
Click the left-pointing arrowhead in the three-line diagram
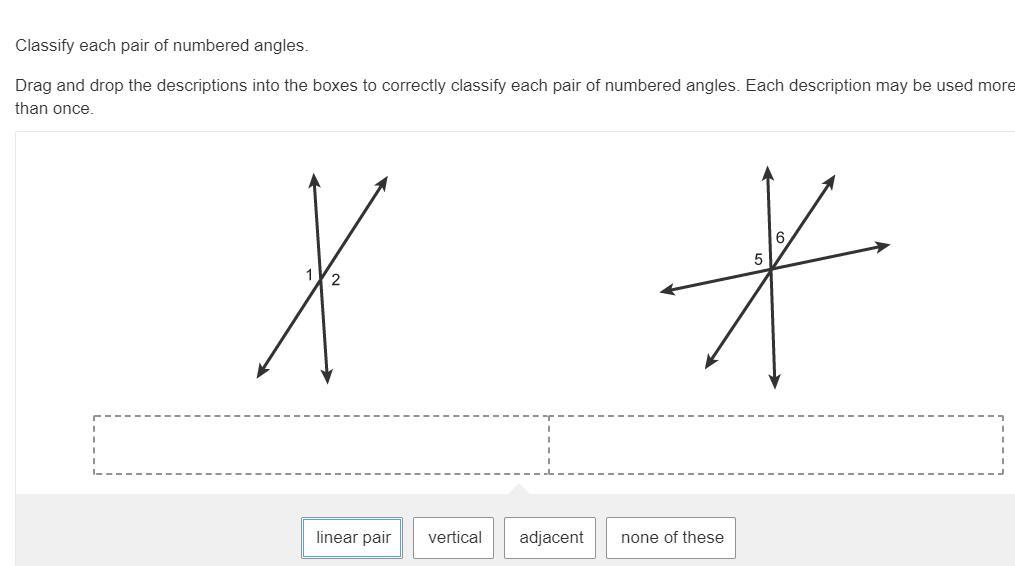tap(667, 290)
